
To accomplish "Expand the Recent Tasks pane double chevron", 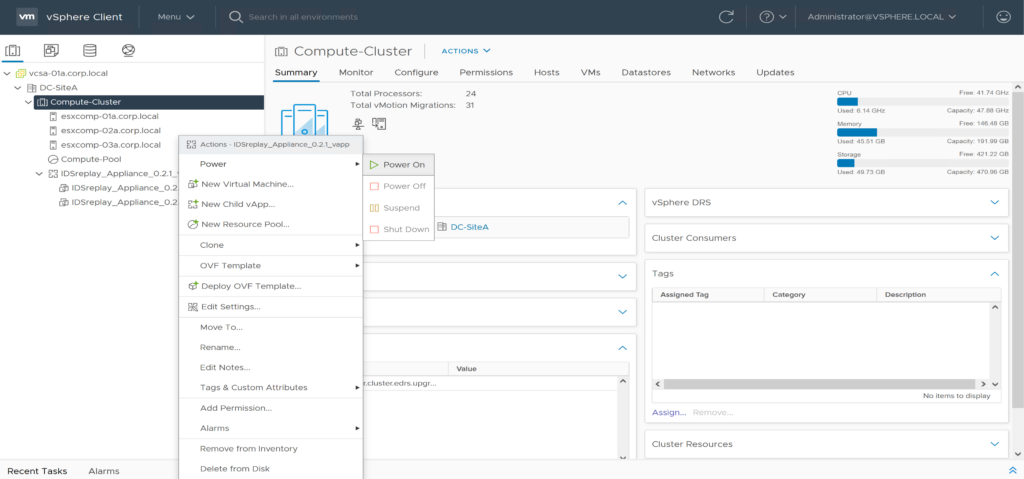I will 1012,471.
